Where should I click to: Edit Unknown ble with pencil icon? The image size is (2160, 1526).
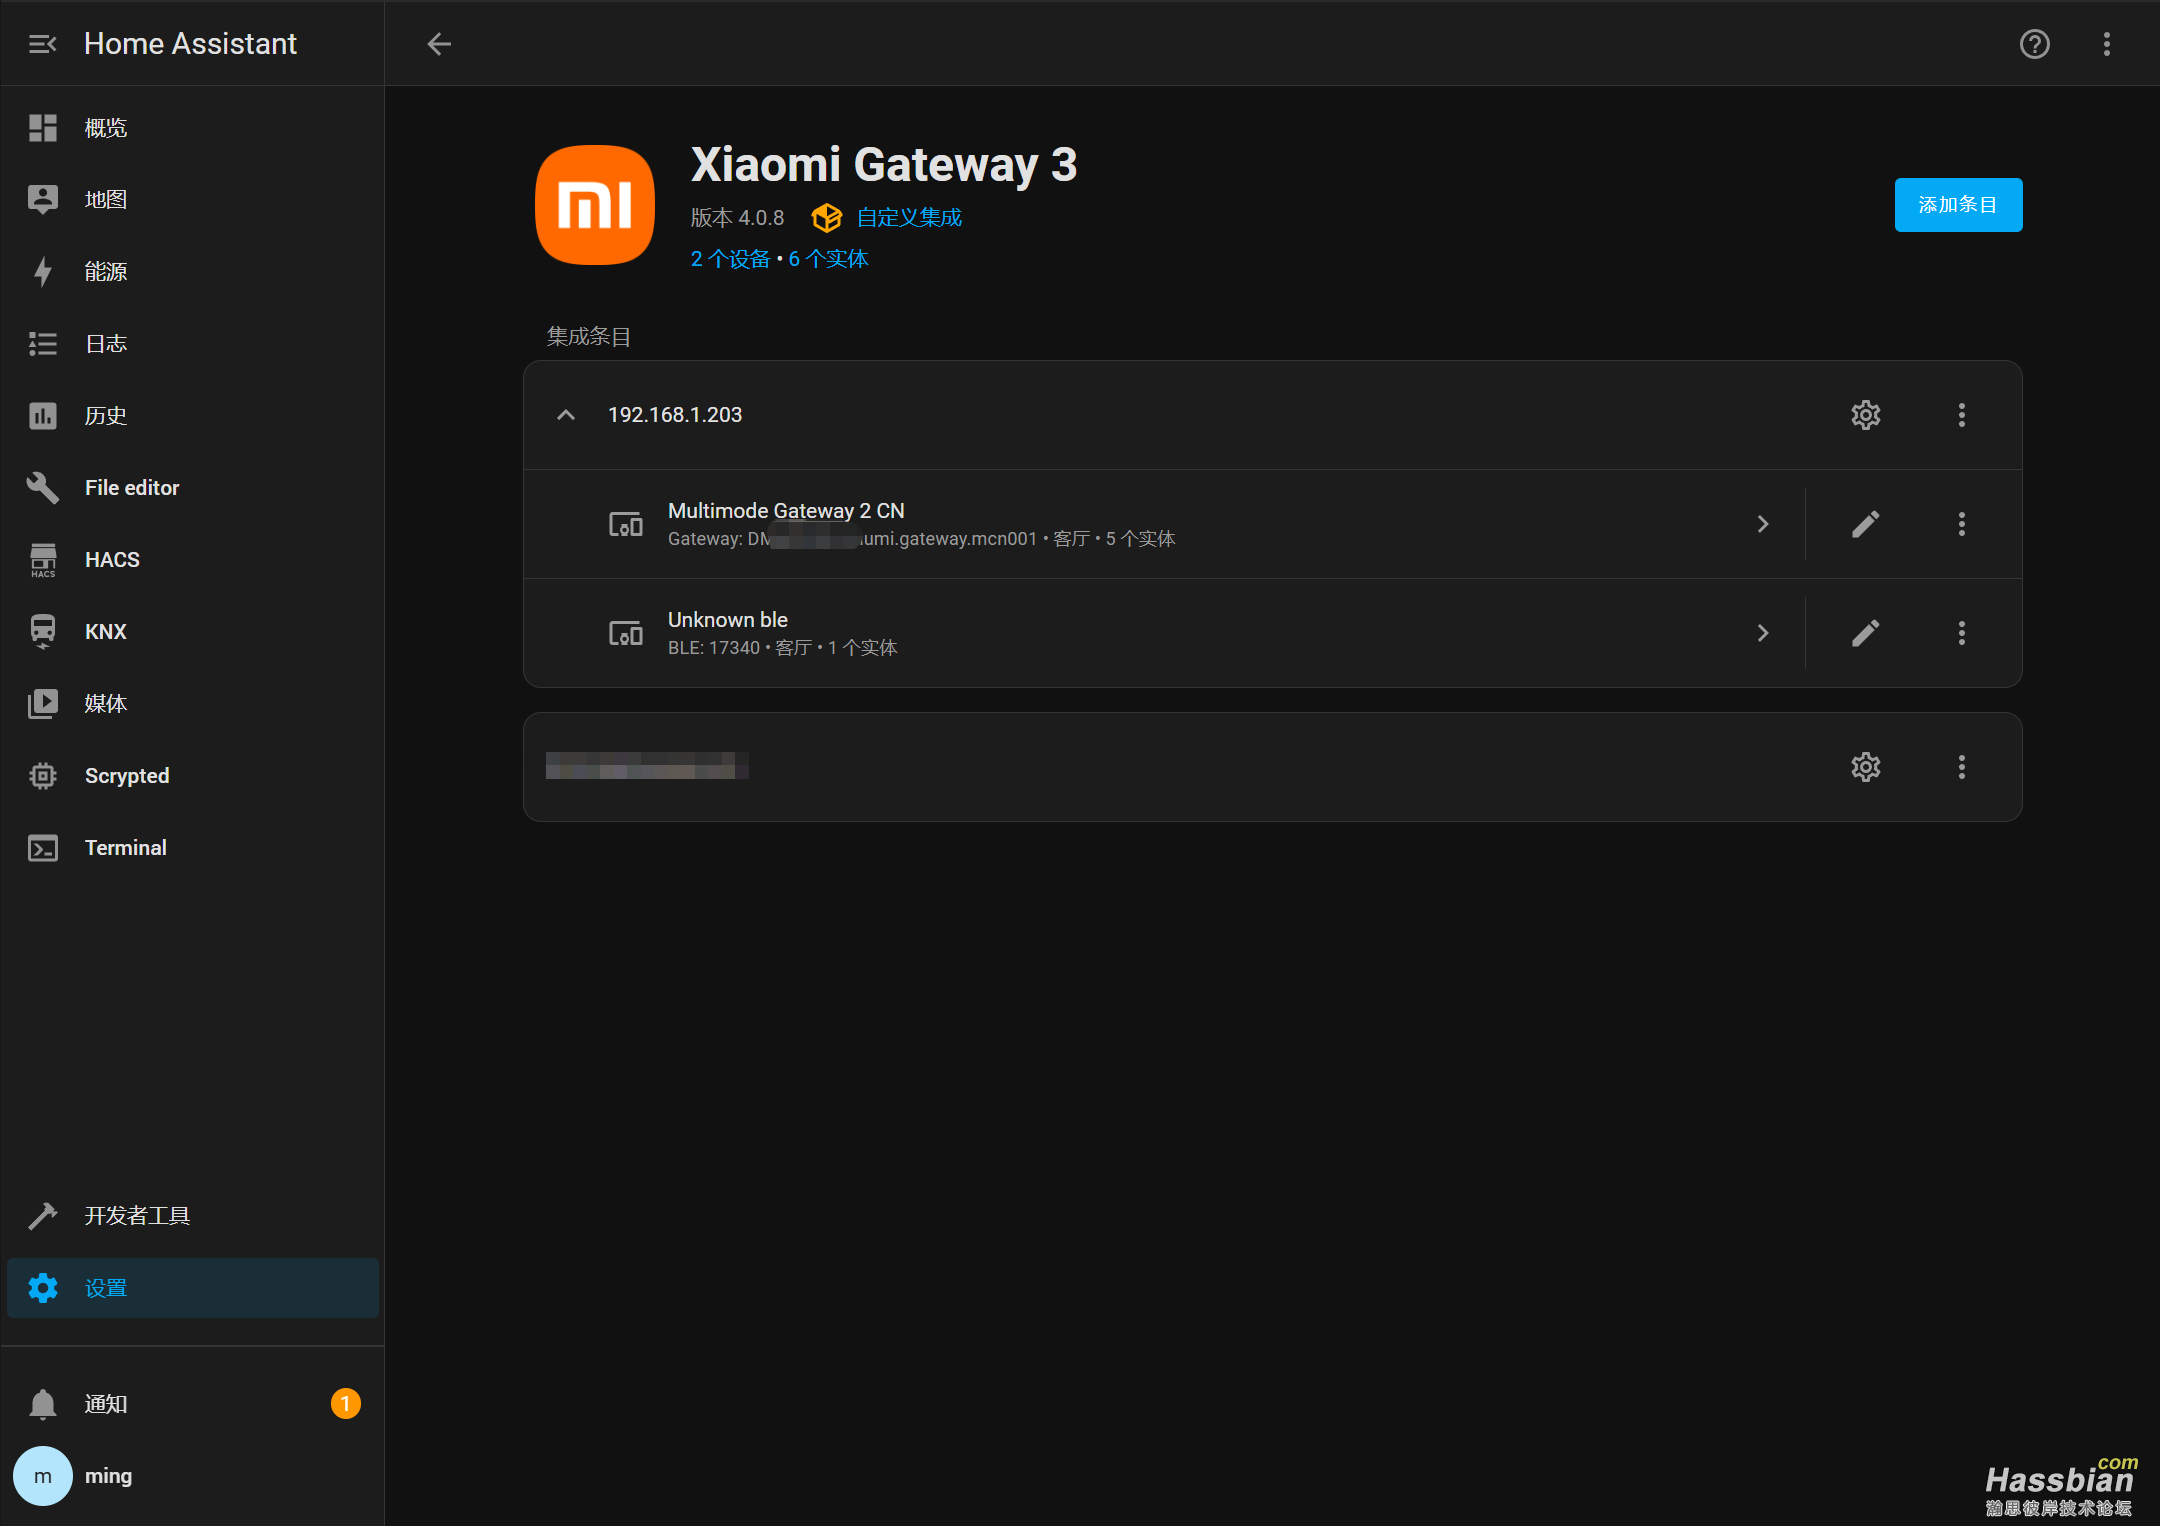(x=1866, y=633)
